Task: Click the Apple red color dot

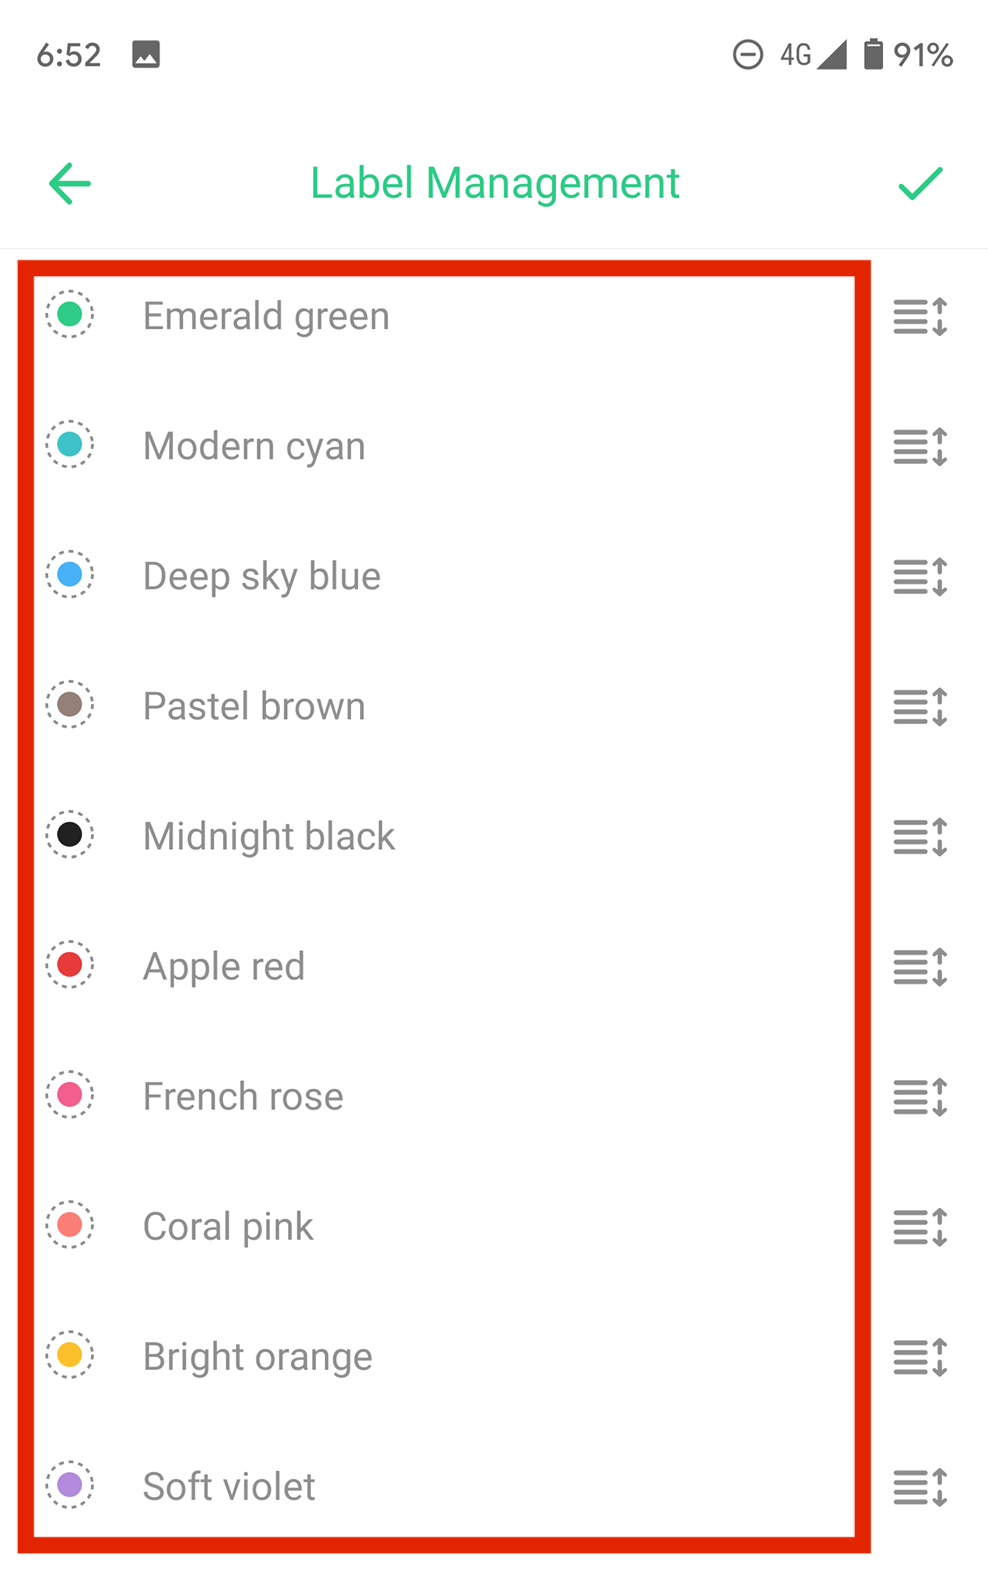Action: 70,965
